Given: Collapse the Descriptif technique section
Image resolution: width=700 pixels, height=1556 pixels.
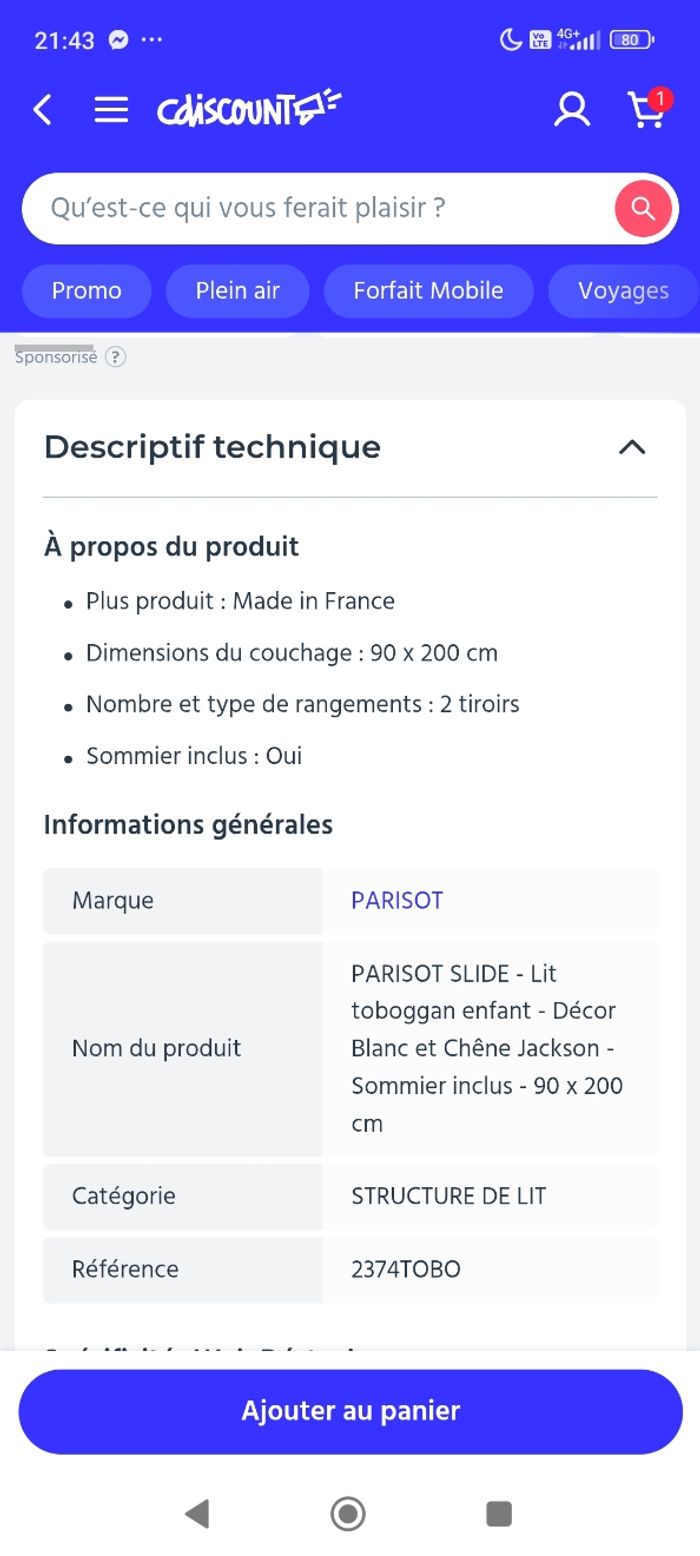Looking at the screenshot, I should tap(632, 447).
